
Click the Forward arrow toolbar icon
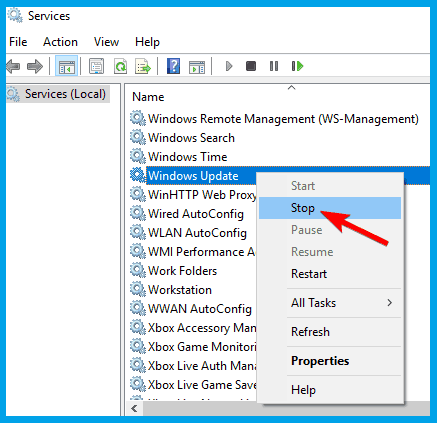35,66
